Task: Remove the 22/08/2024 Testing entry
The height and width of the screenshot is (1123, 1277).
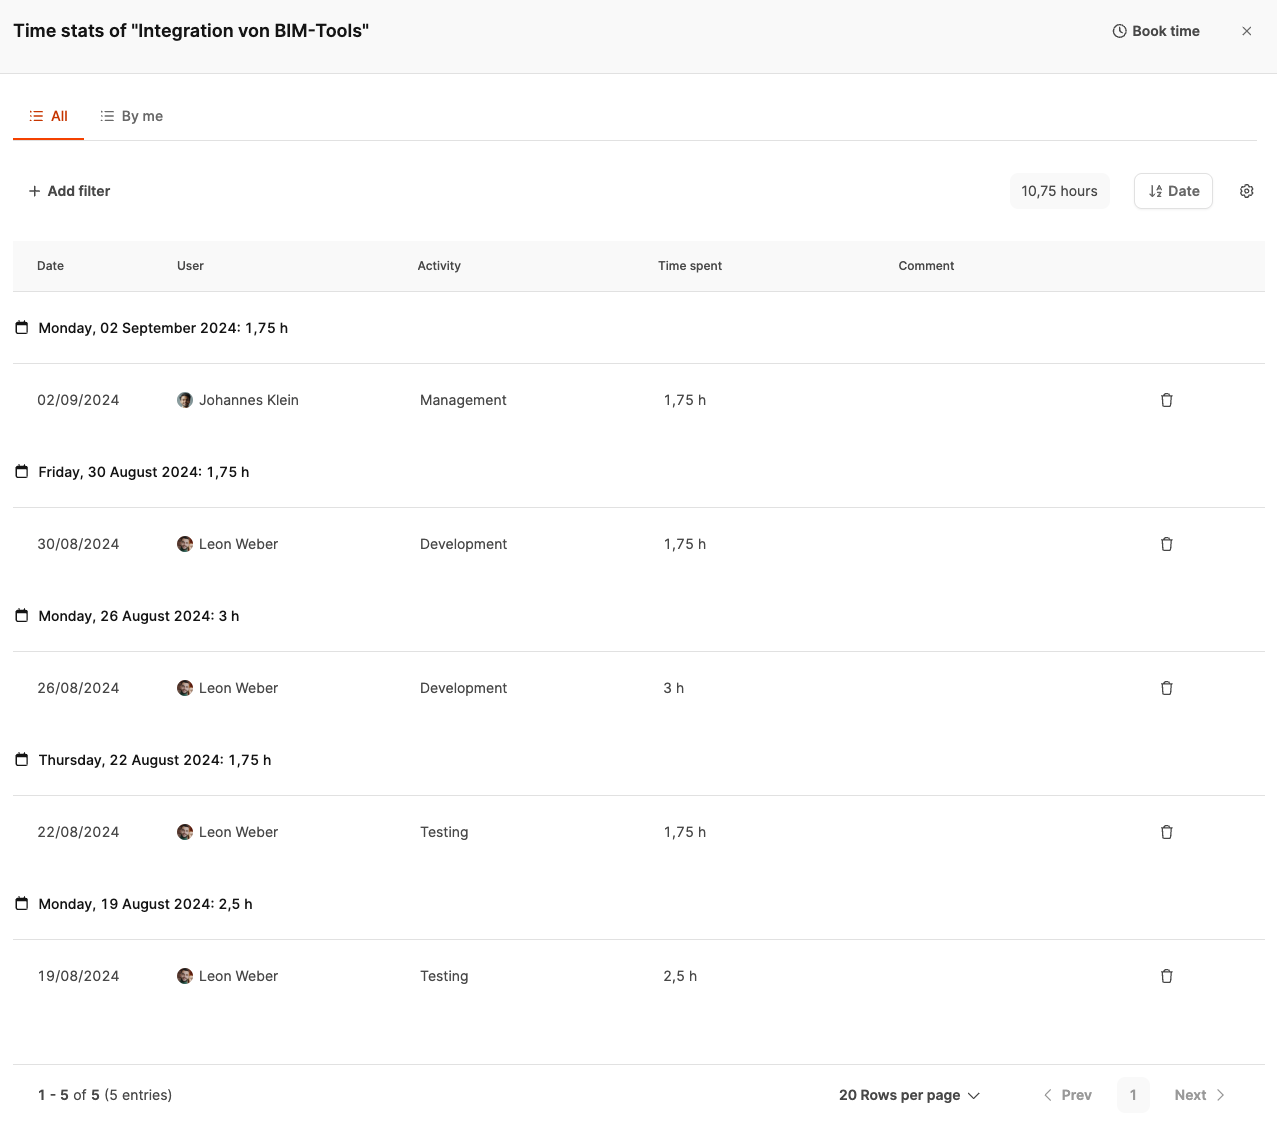Action: 1166,832
